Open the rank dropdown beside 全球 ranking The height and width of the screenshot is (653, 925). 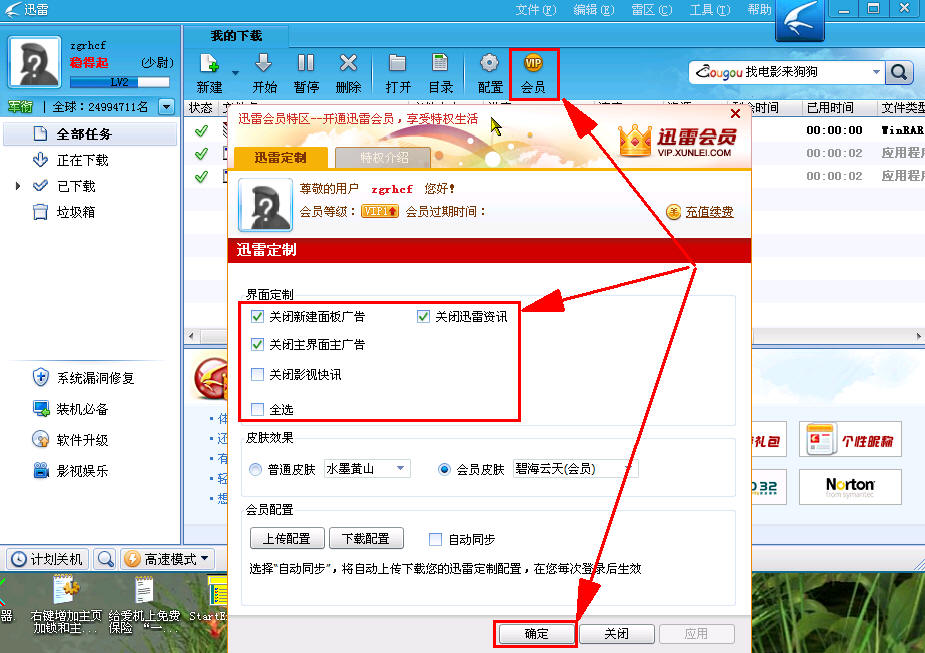(167, 107)
